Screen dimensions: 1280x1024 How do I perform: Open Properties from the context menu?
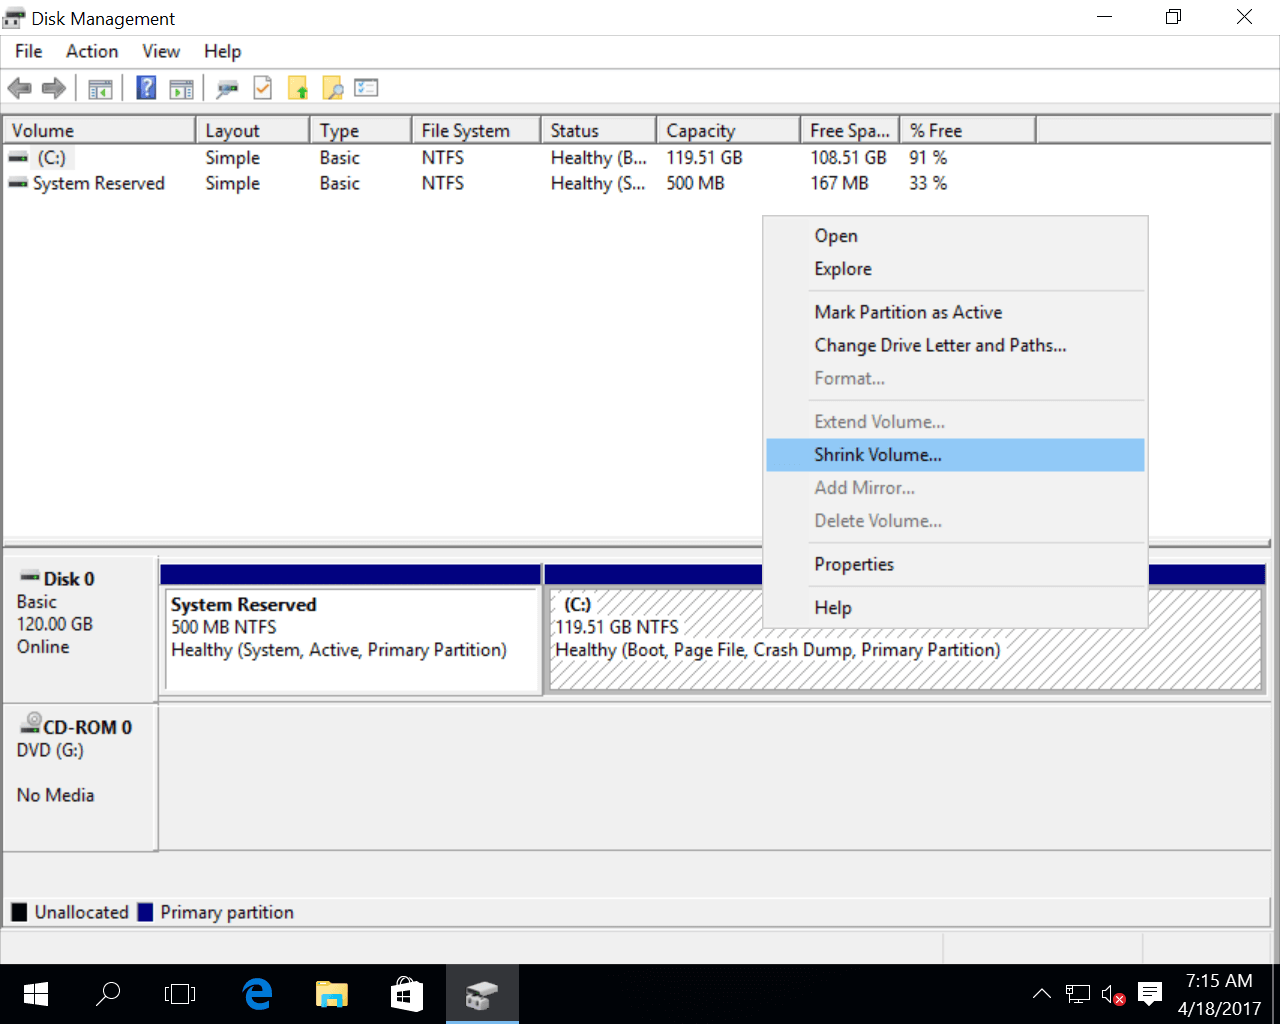854,564
